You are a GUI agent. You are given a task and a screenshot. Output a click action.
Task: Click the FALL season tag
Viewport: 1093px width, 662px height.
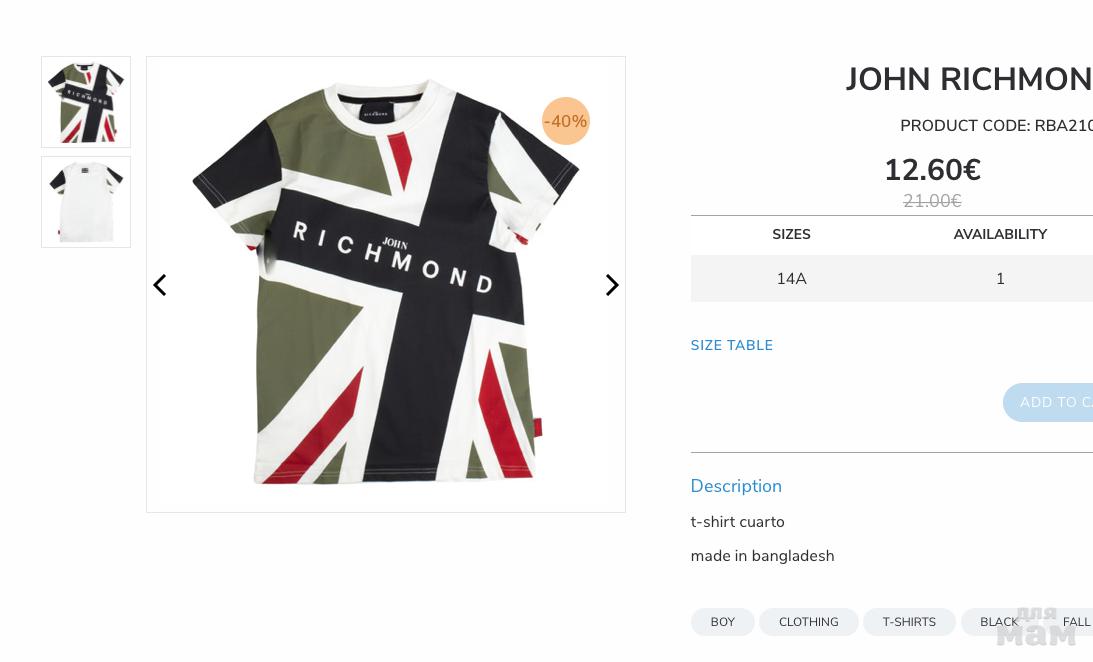1076,622
